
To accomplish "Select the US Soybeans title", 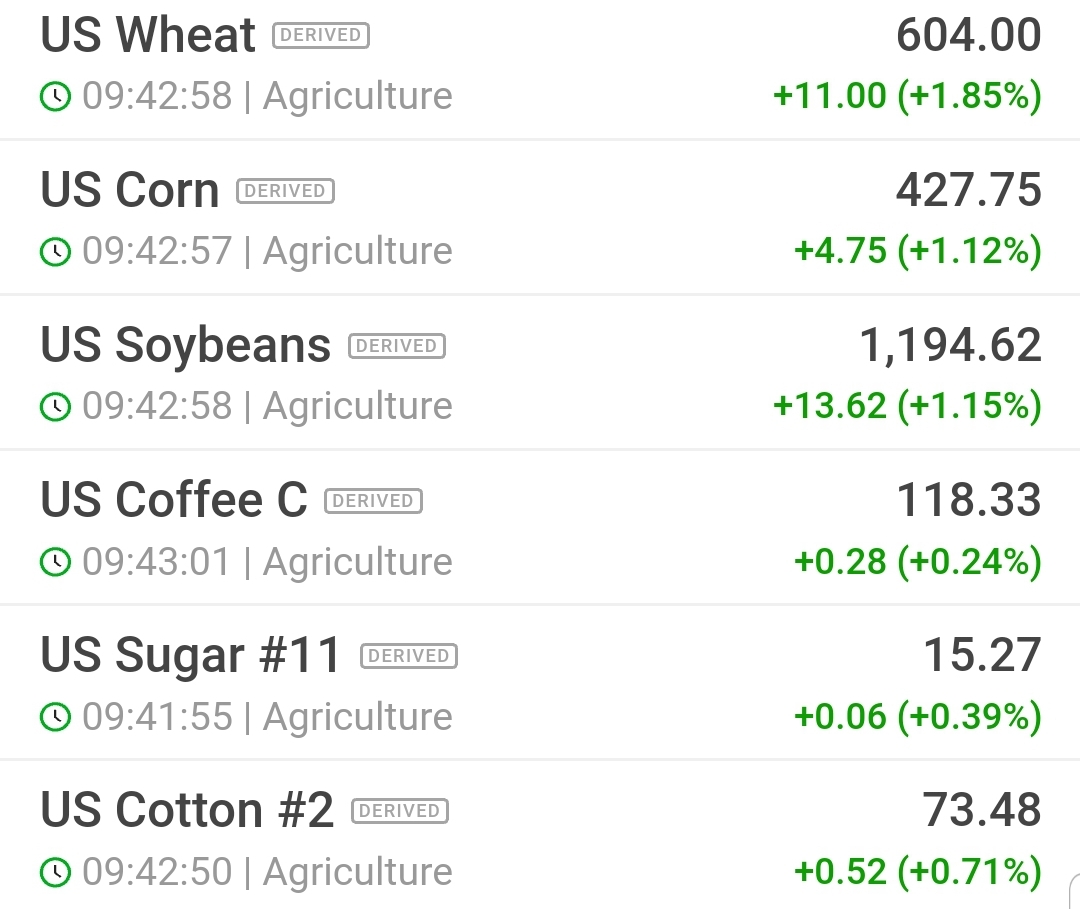I will pyautogui.click(x=185, y=346).
